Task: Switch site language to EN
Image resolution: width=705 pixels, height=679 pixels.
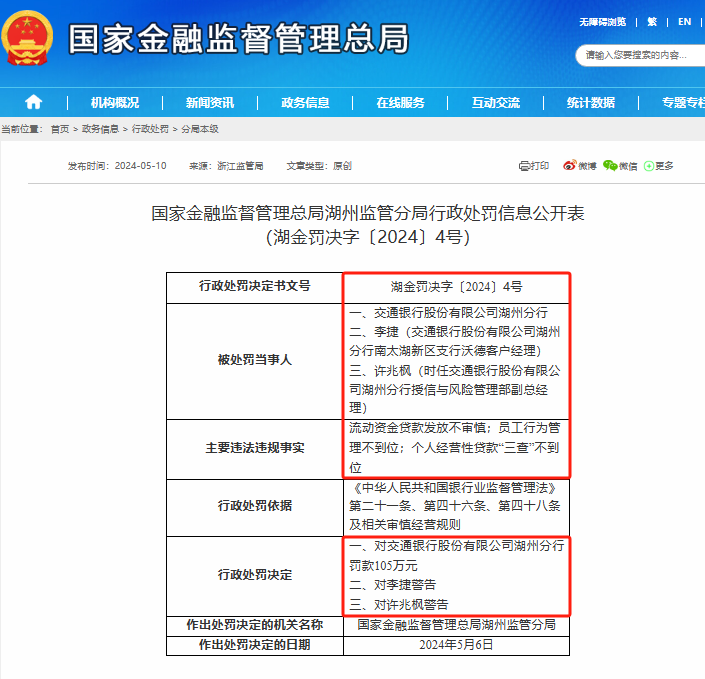Action: [685, 21]
